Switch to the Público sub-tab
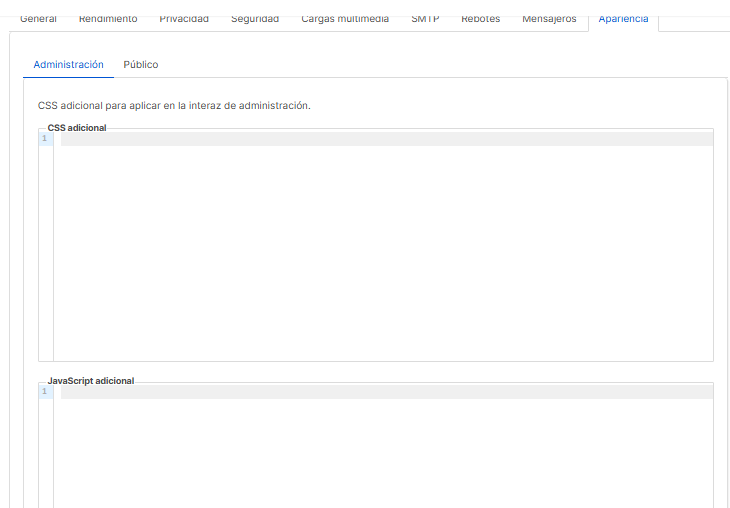Viewport: 730px width, 508px height. click(x=141, y=65)
